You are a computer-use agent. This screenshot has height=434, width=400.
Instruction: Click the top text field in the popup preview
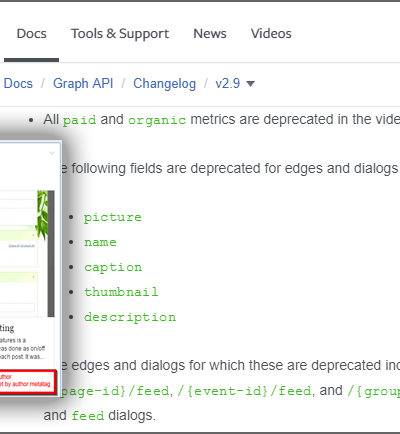(x=17, y=204)
